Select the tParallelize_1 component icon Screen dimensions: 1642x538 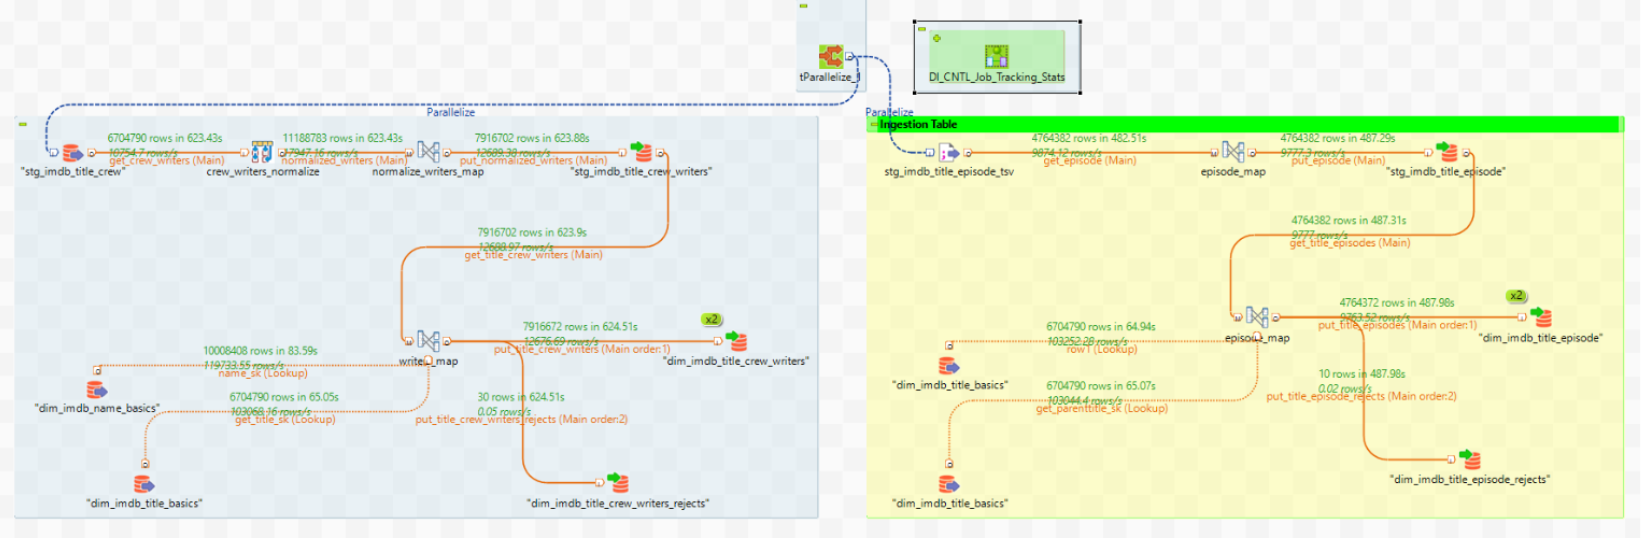[830, 56]
